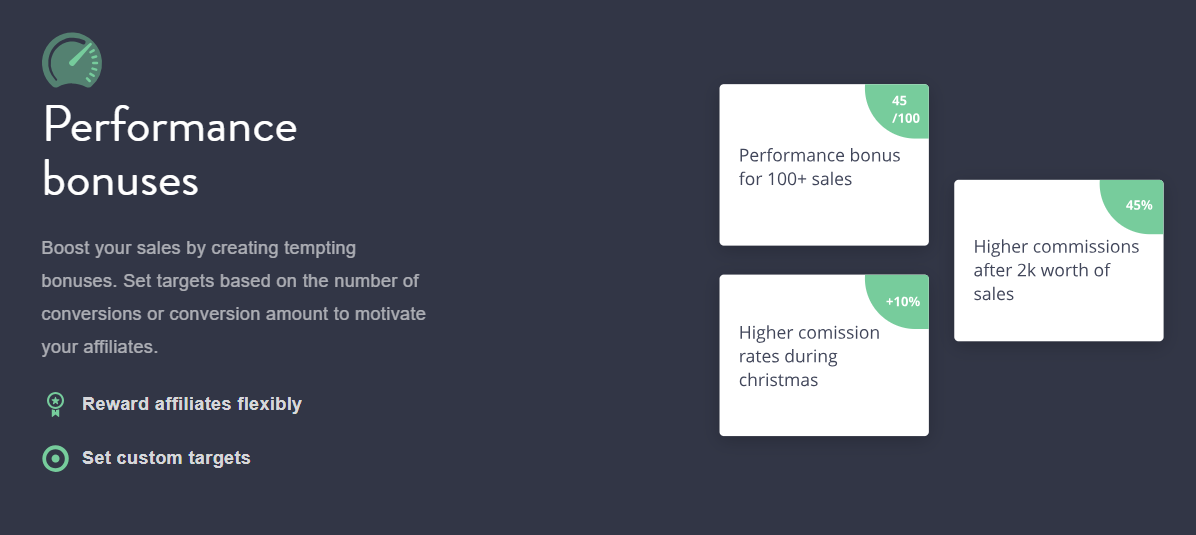Click the 45/100 green corner badge
The image size is (1196, 535).
(x=899, y=110)
